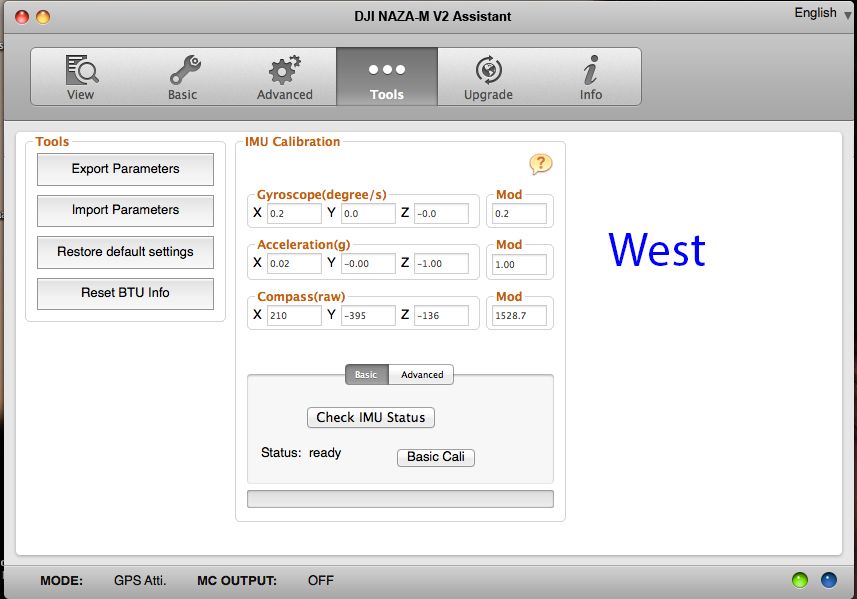Click the Gyroscope(degree/s) group label
Image resolution: width=857 pixels, height=599 pixels.
pos(322,195)
